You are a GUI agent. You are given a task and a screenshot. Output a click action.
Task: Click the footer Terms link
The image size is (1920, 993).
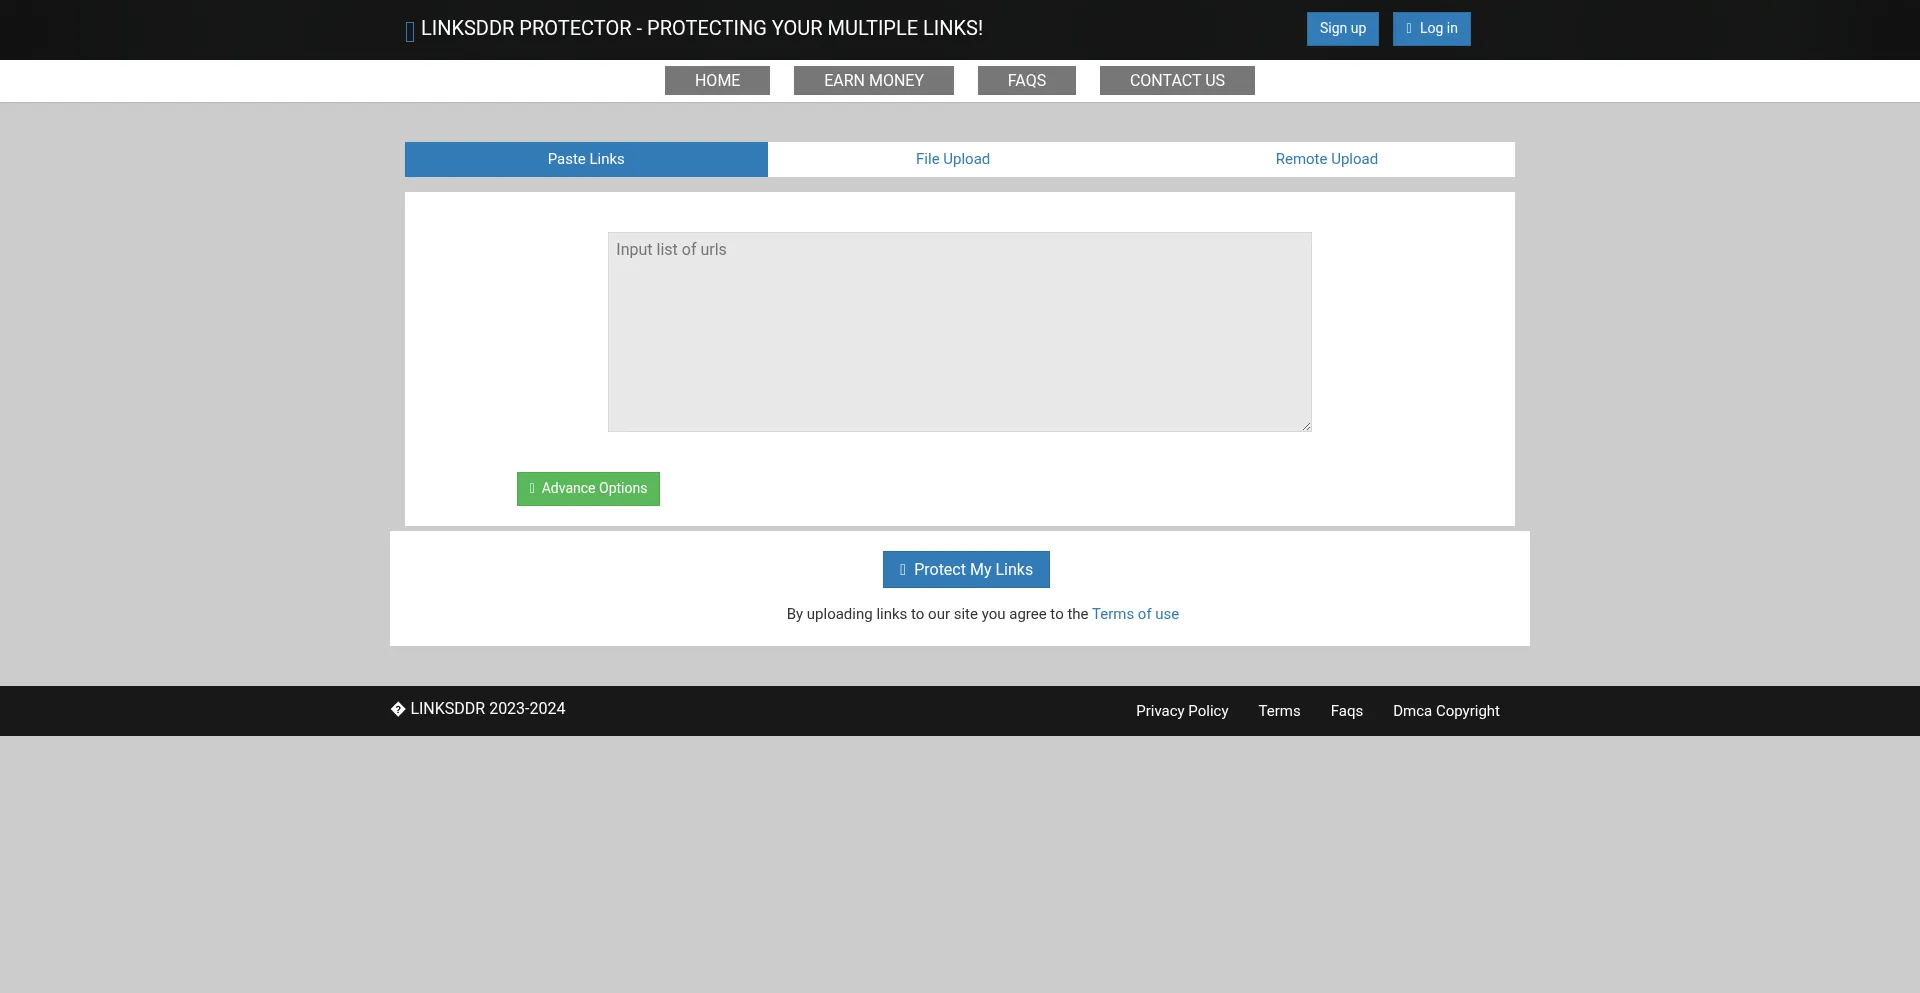[1279, 711]
